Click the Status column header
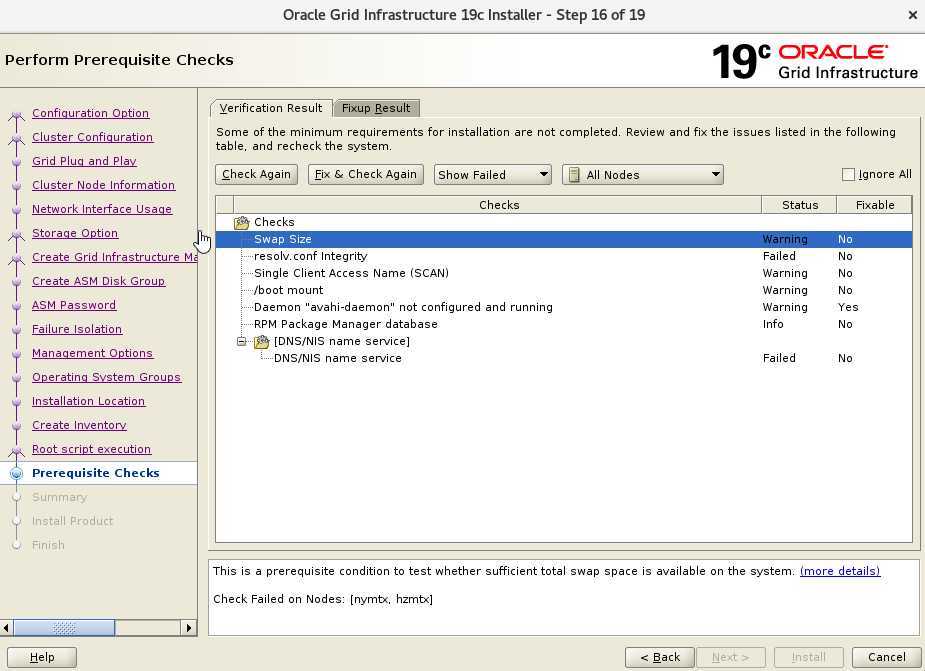This screenshot has height=671, width=925. coord(799,205)
